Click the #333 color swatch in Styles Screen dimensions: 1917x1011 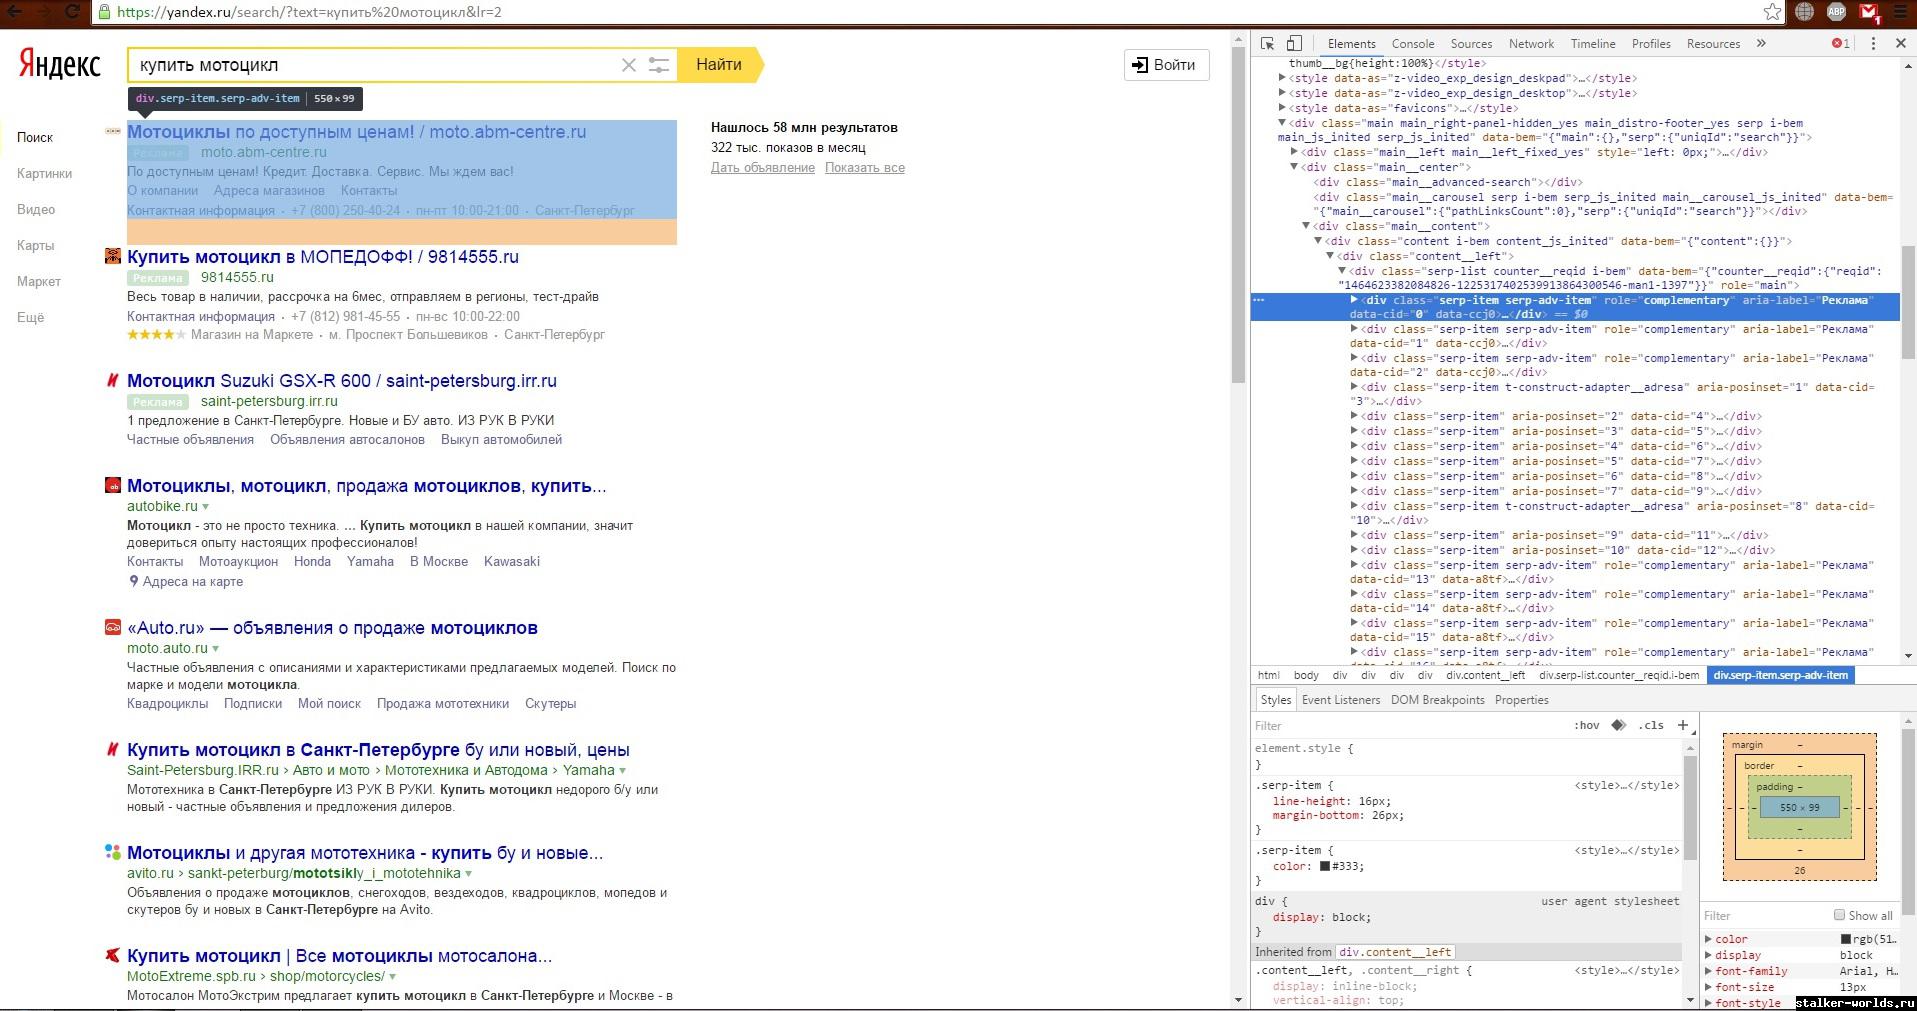(1325, 867)
